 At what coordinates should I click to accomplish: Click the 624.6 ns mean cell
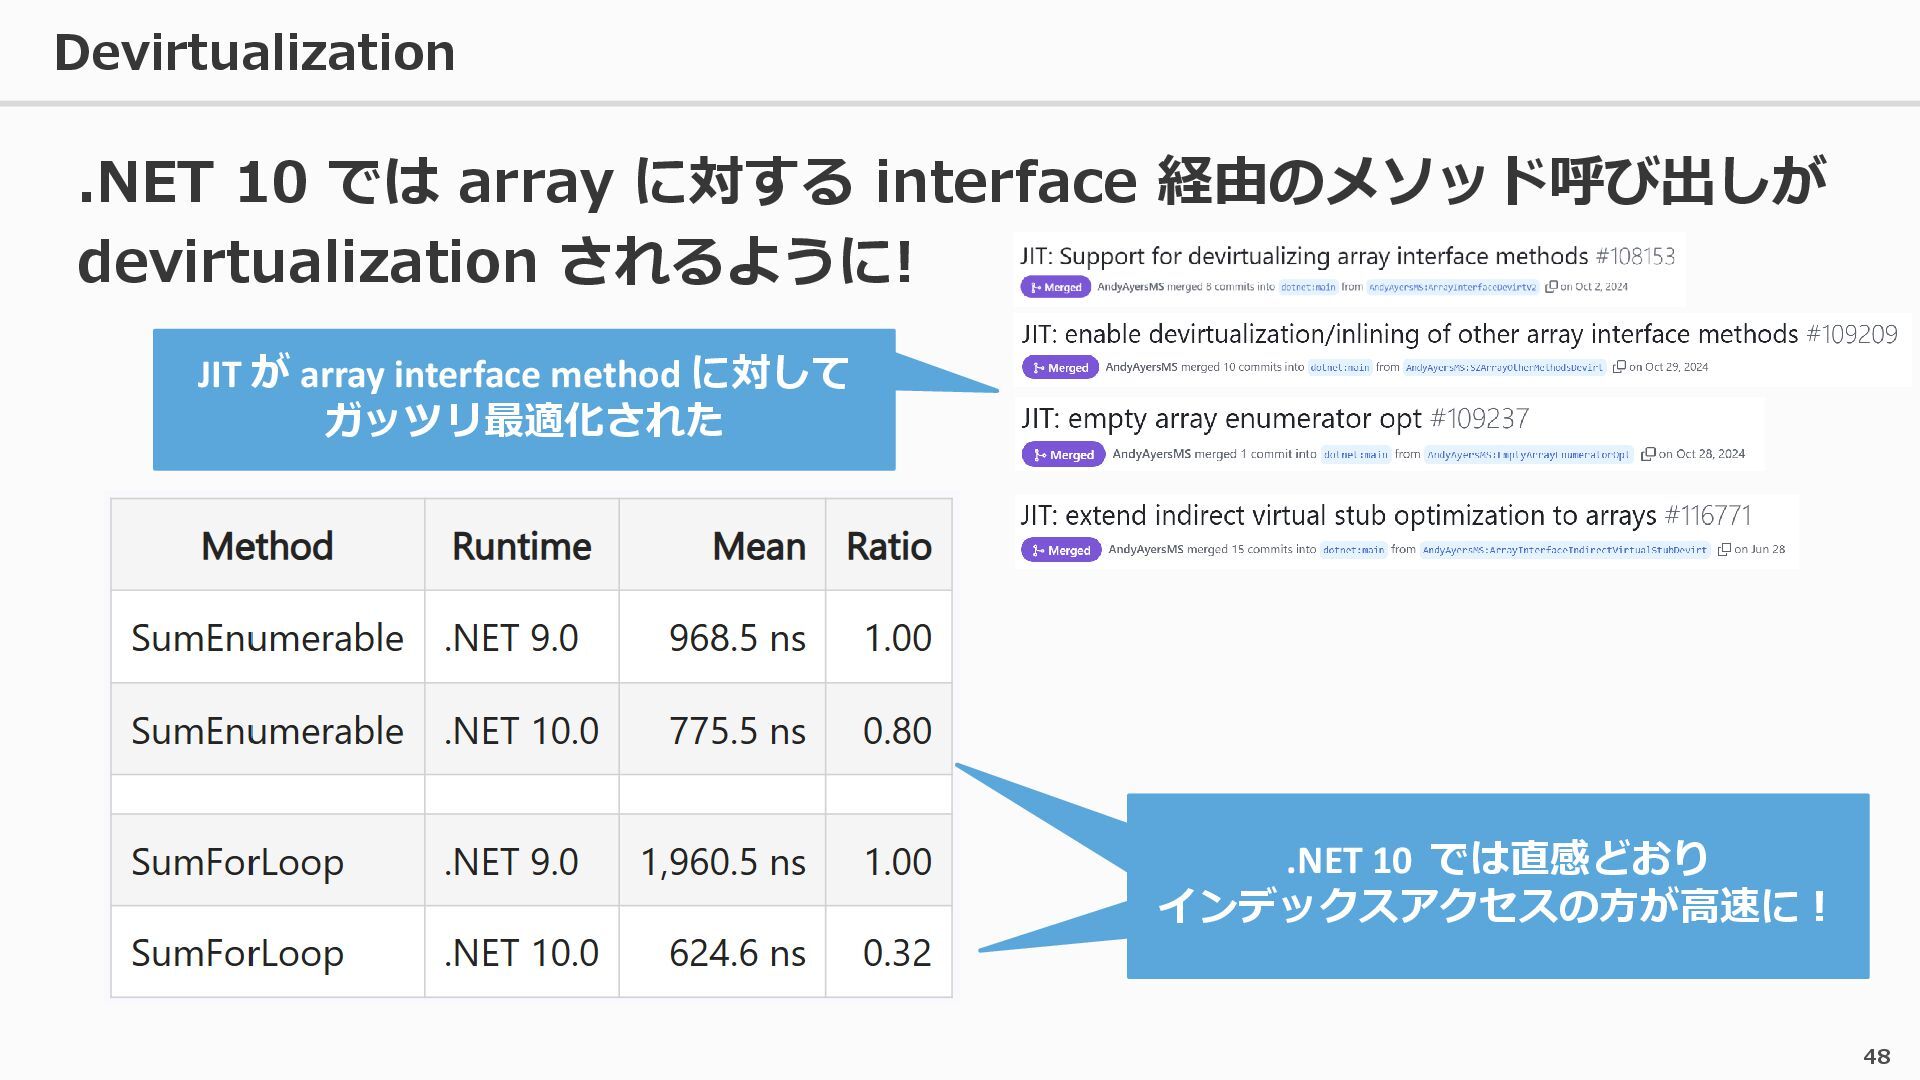(736, 953)
